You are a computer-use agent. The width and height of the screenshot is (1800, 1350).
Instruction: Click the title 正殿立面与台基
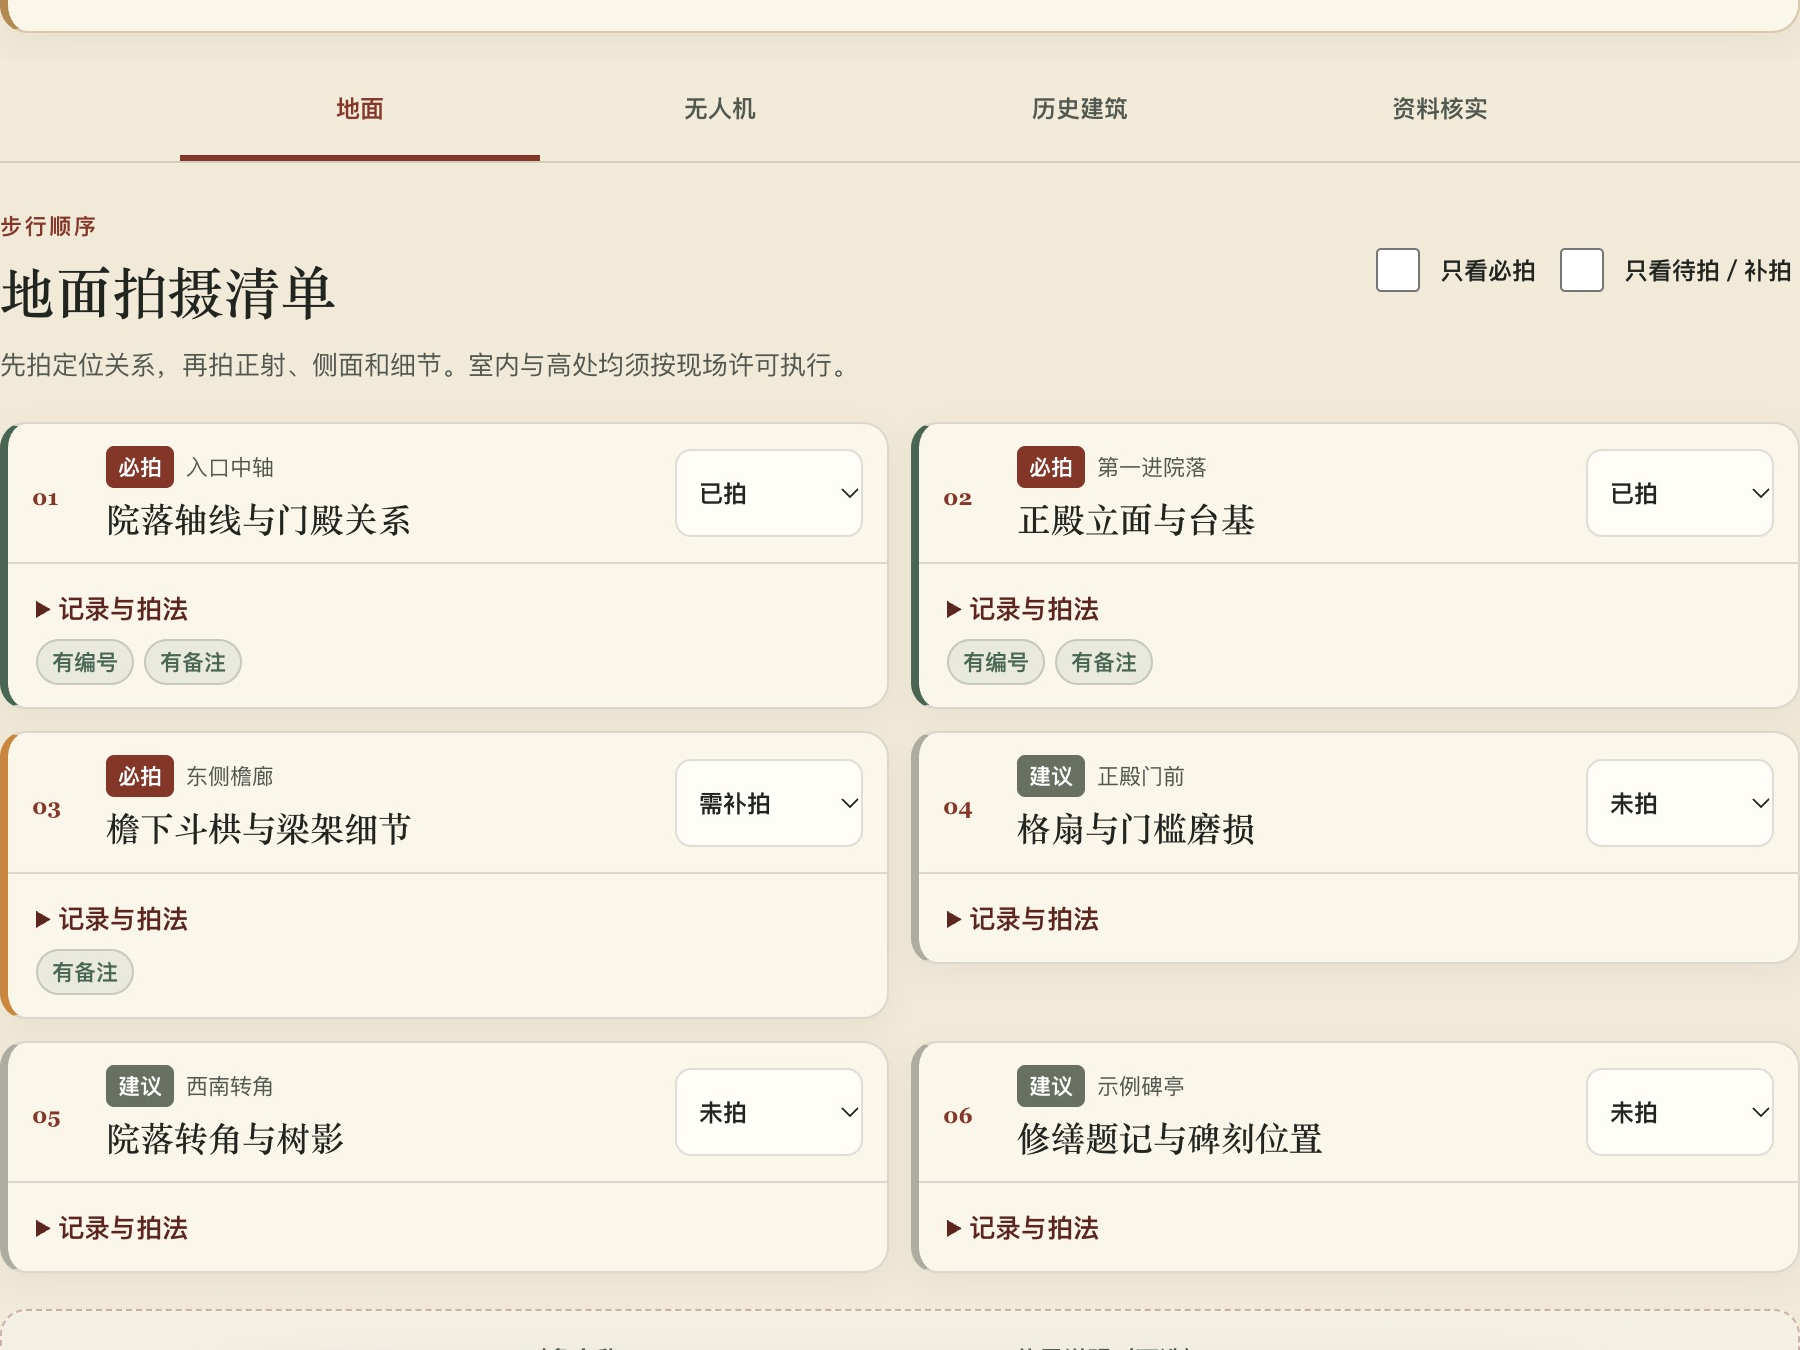click(1137, 520)
